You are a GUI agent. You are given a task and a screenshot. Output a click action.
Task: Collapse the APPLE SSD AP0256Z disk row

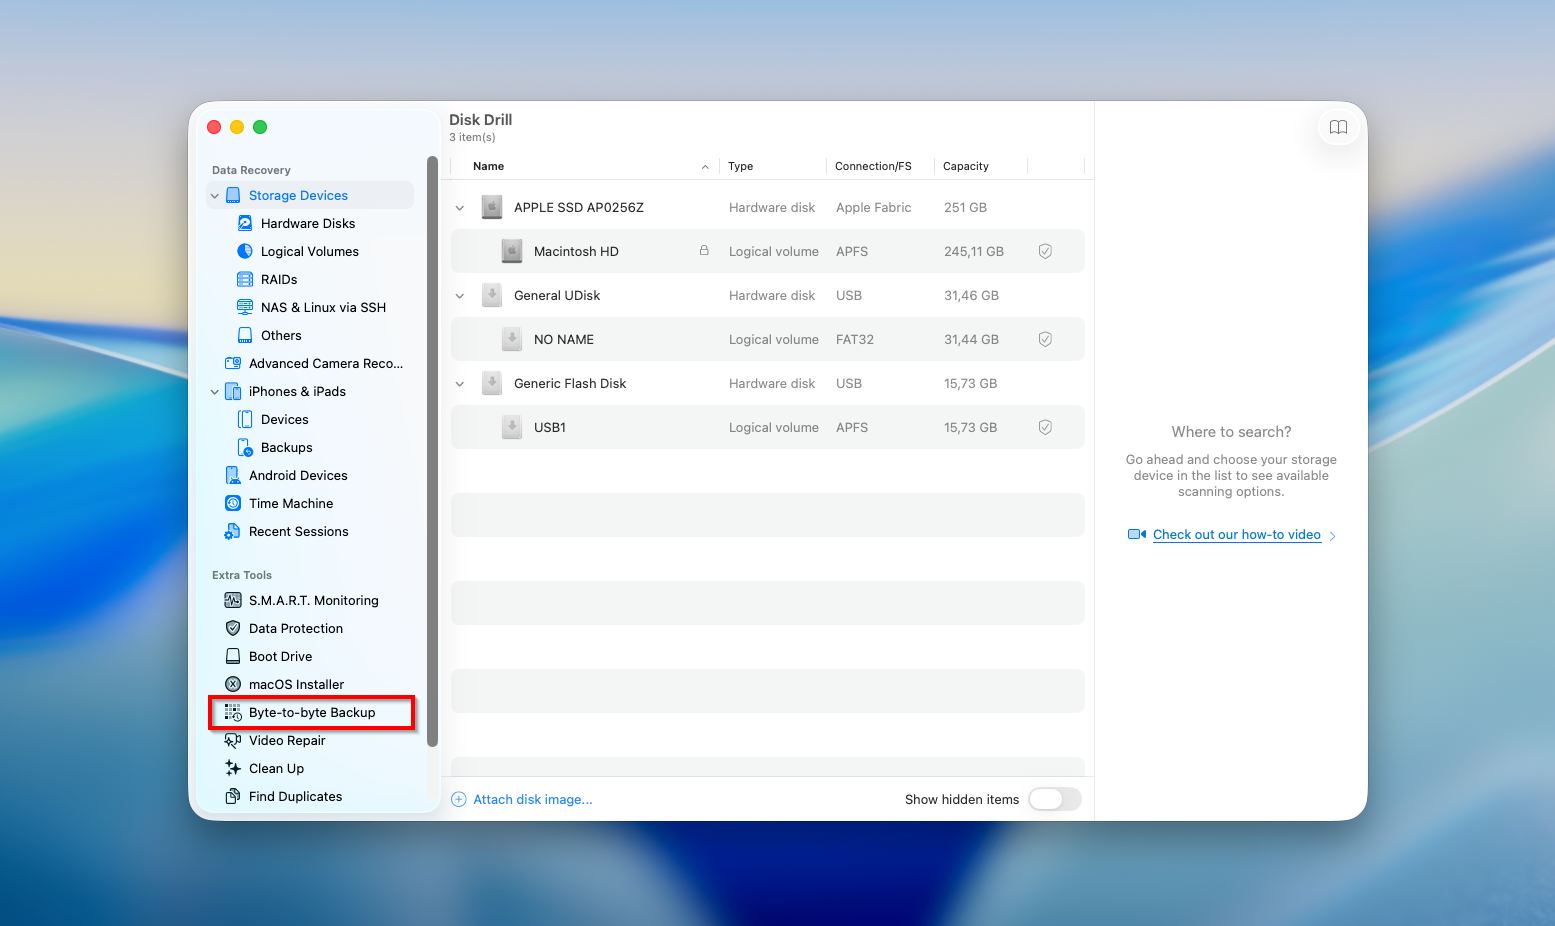tap(460, 208)
